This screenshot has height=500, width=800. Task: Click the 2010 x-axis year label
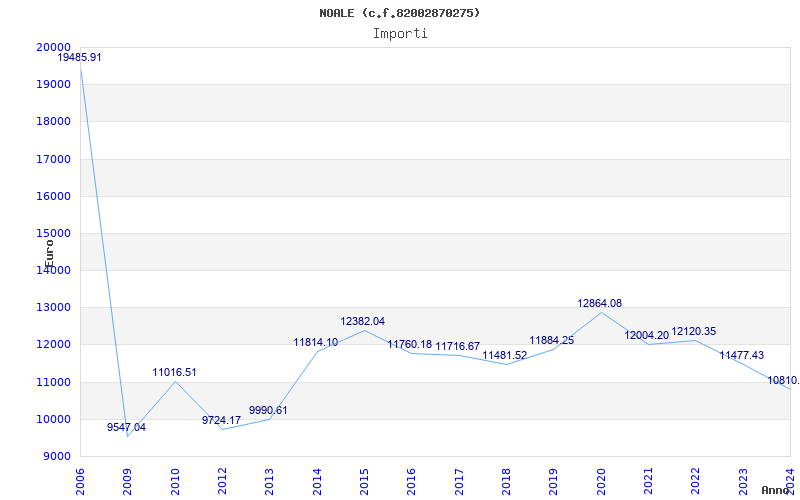tap(174, 481)
